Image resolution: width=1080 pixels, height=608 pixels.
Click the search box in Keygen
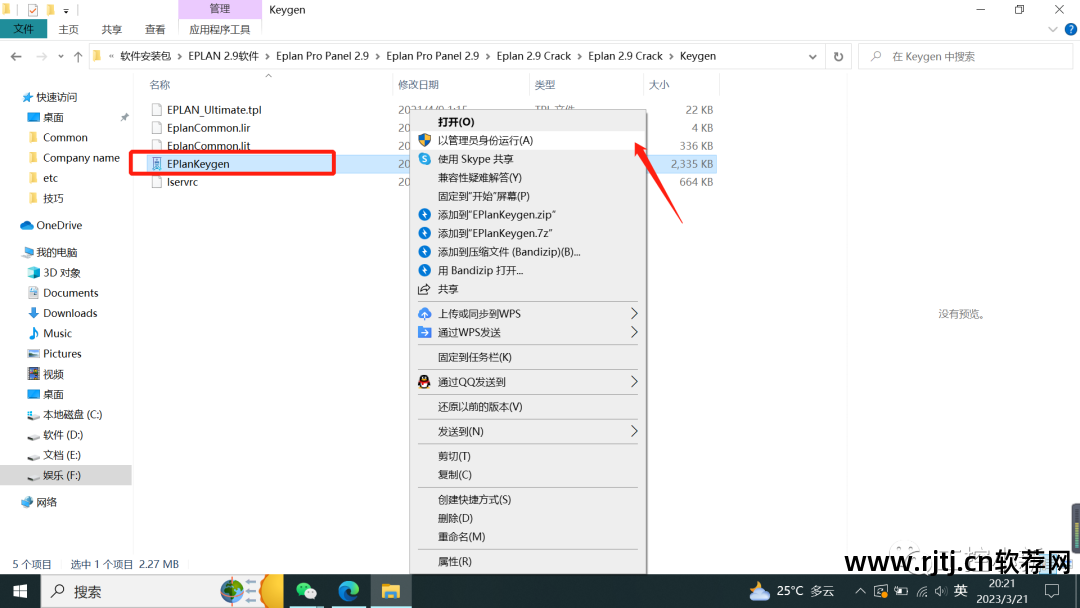pos(965,56)
